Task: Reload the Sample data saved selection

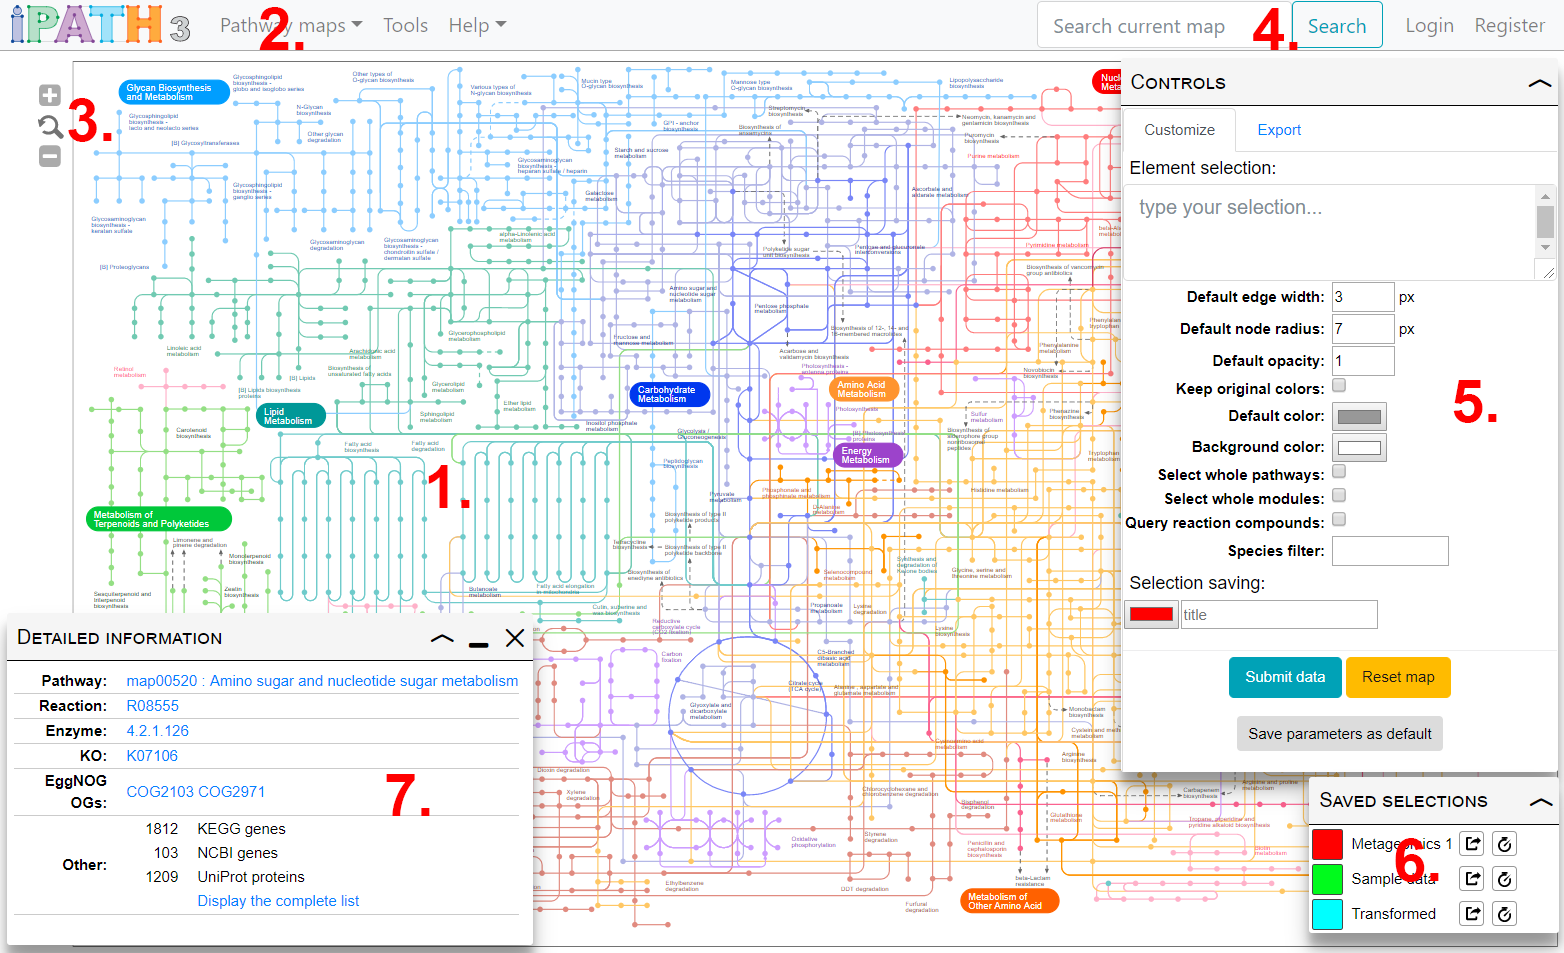Action: point(1504,879)
